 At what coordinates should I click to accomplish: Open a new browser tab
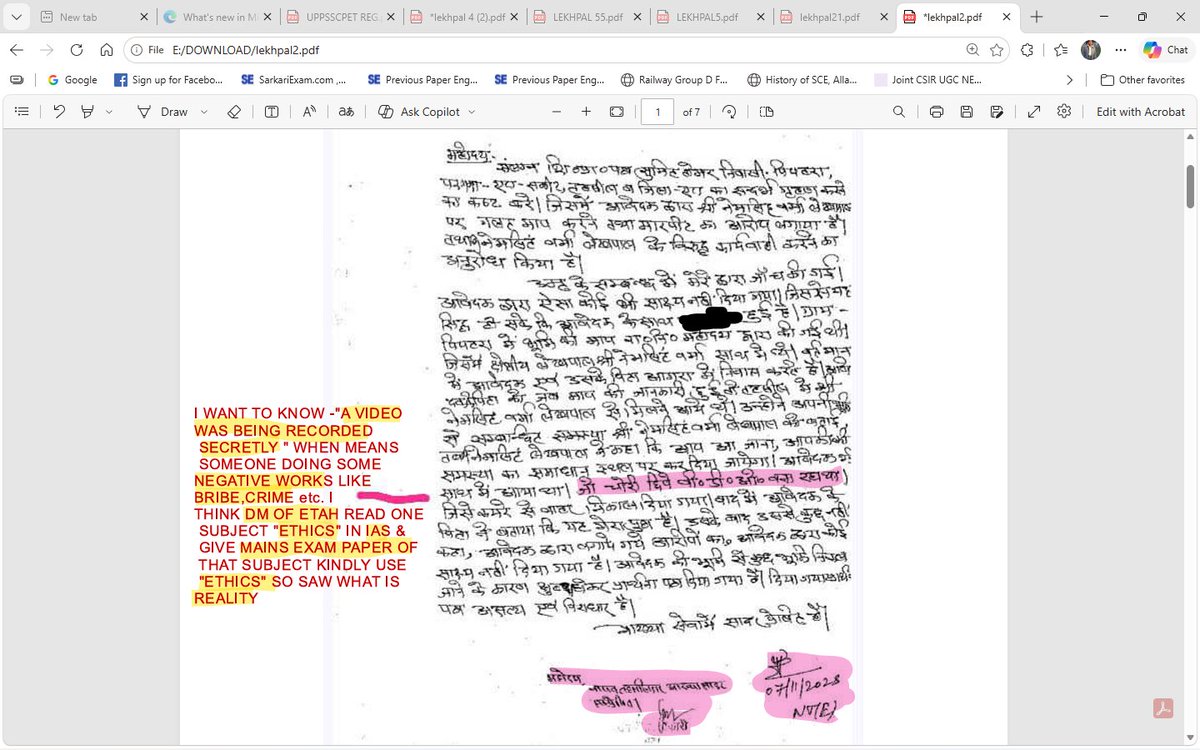click(1036, 17)
